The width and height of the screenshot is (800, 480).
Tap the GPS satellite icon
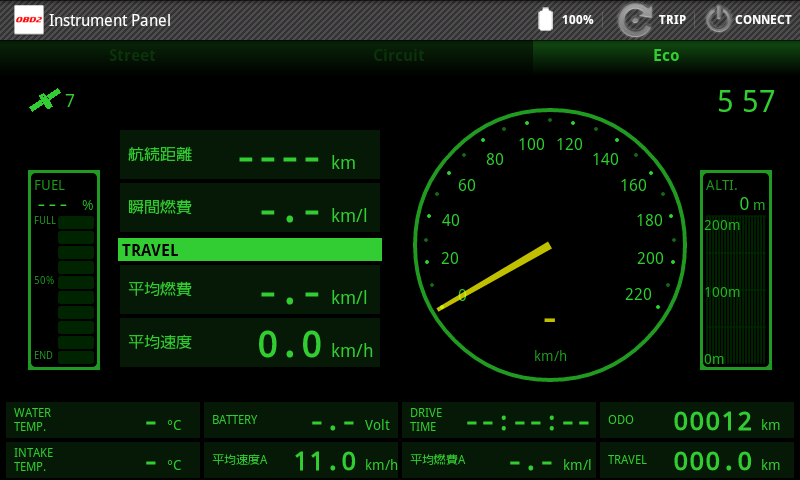[45, 99]
